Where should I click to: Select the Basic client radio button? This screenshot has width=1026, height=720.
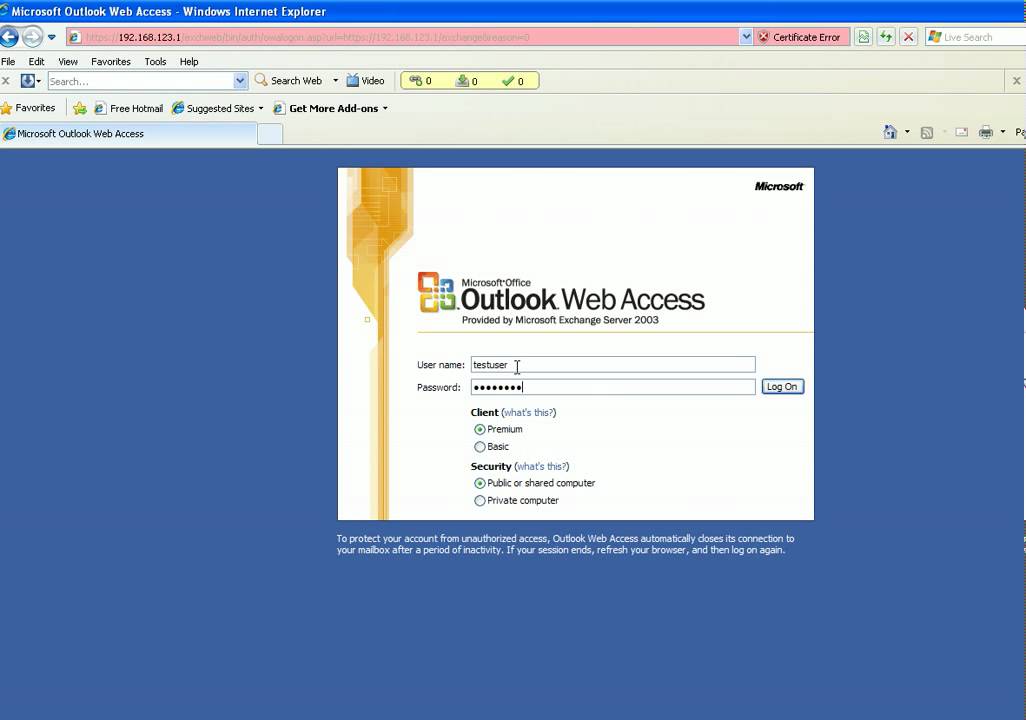point(480,447)
